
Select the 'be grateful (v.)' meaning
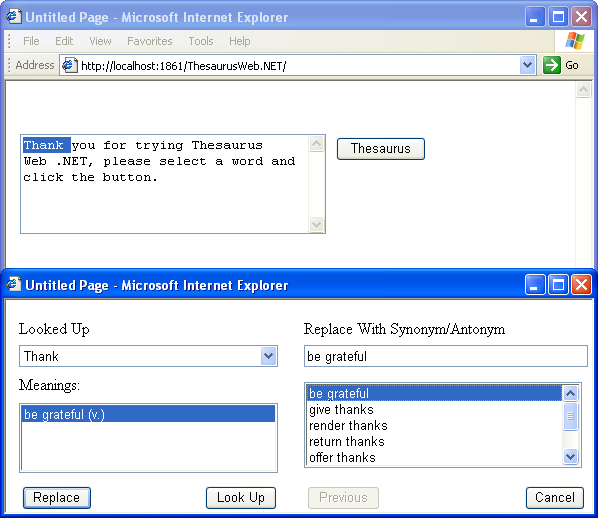(148, 414)
